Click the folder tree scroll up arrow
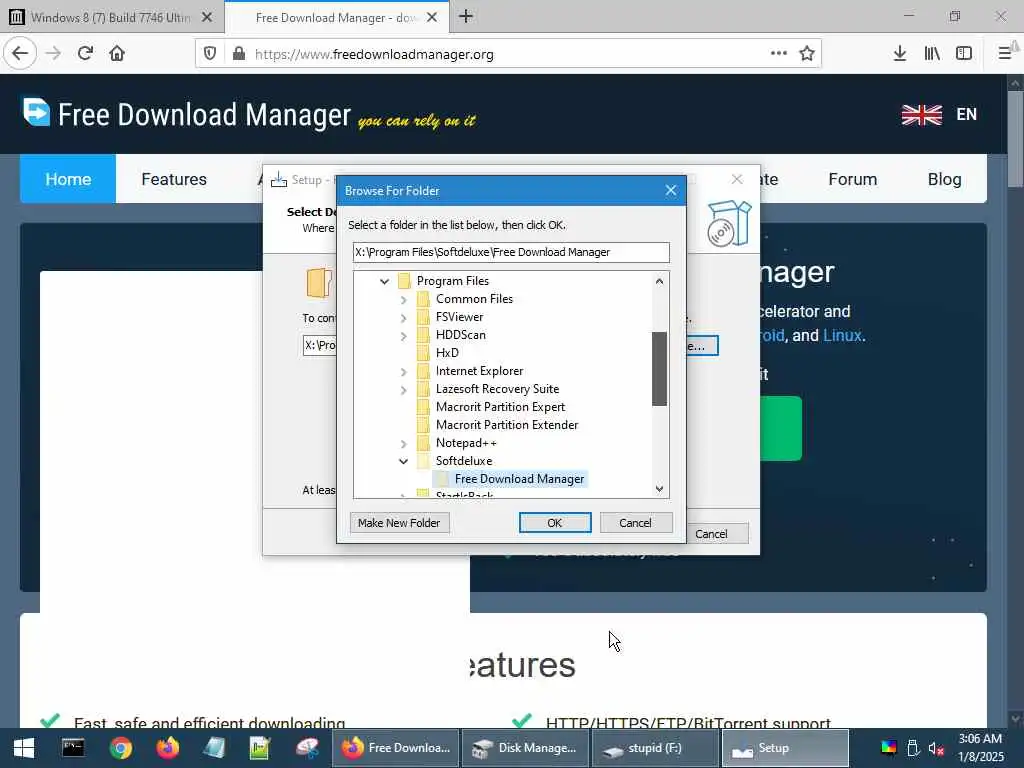This screenshot has width=1024, height=768. coord(659,281)
